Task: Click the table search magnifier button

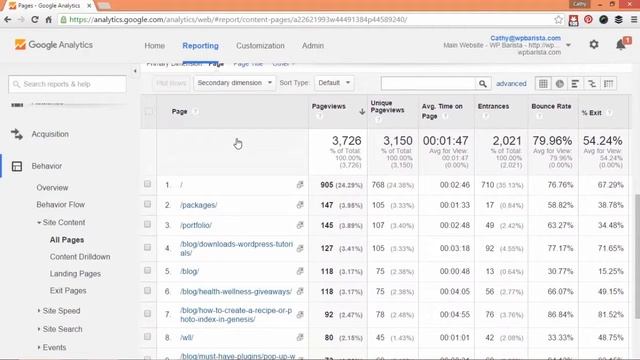Action: 483,84
